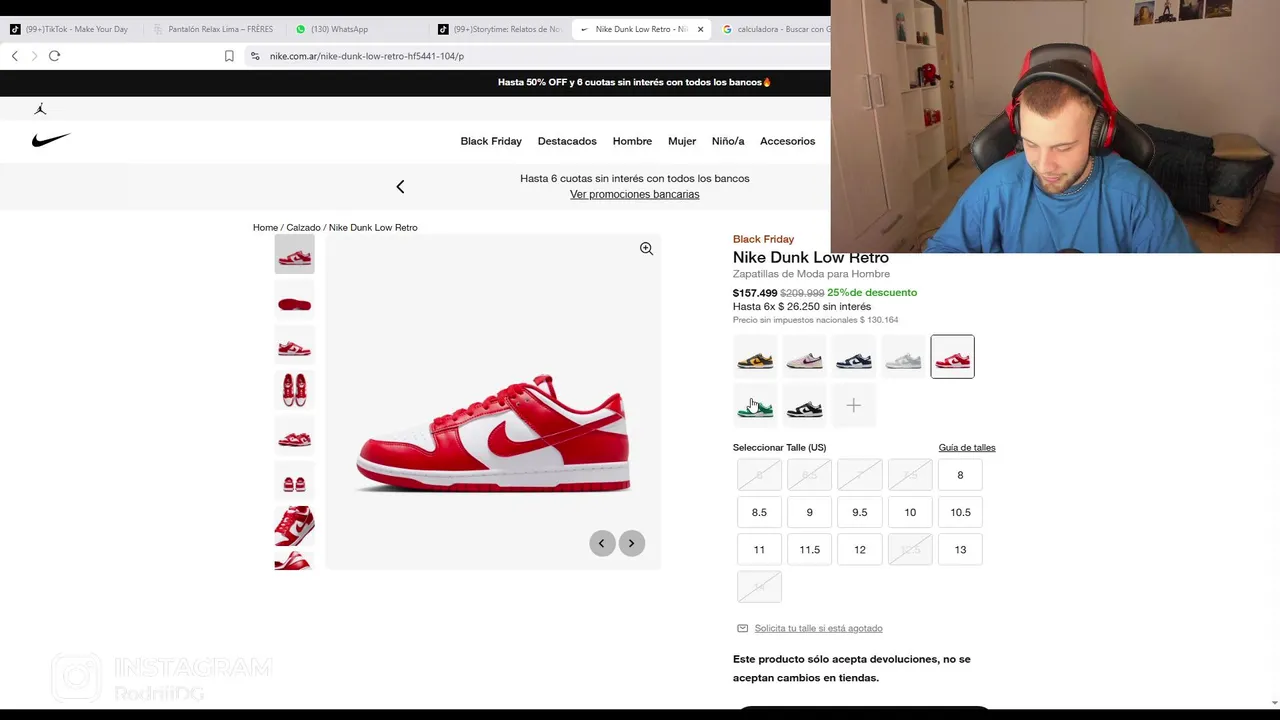Select the yellow-black Dunk colorway
1280x720 pixels.
[755, 357]
